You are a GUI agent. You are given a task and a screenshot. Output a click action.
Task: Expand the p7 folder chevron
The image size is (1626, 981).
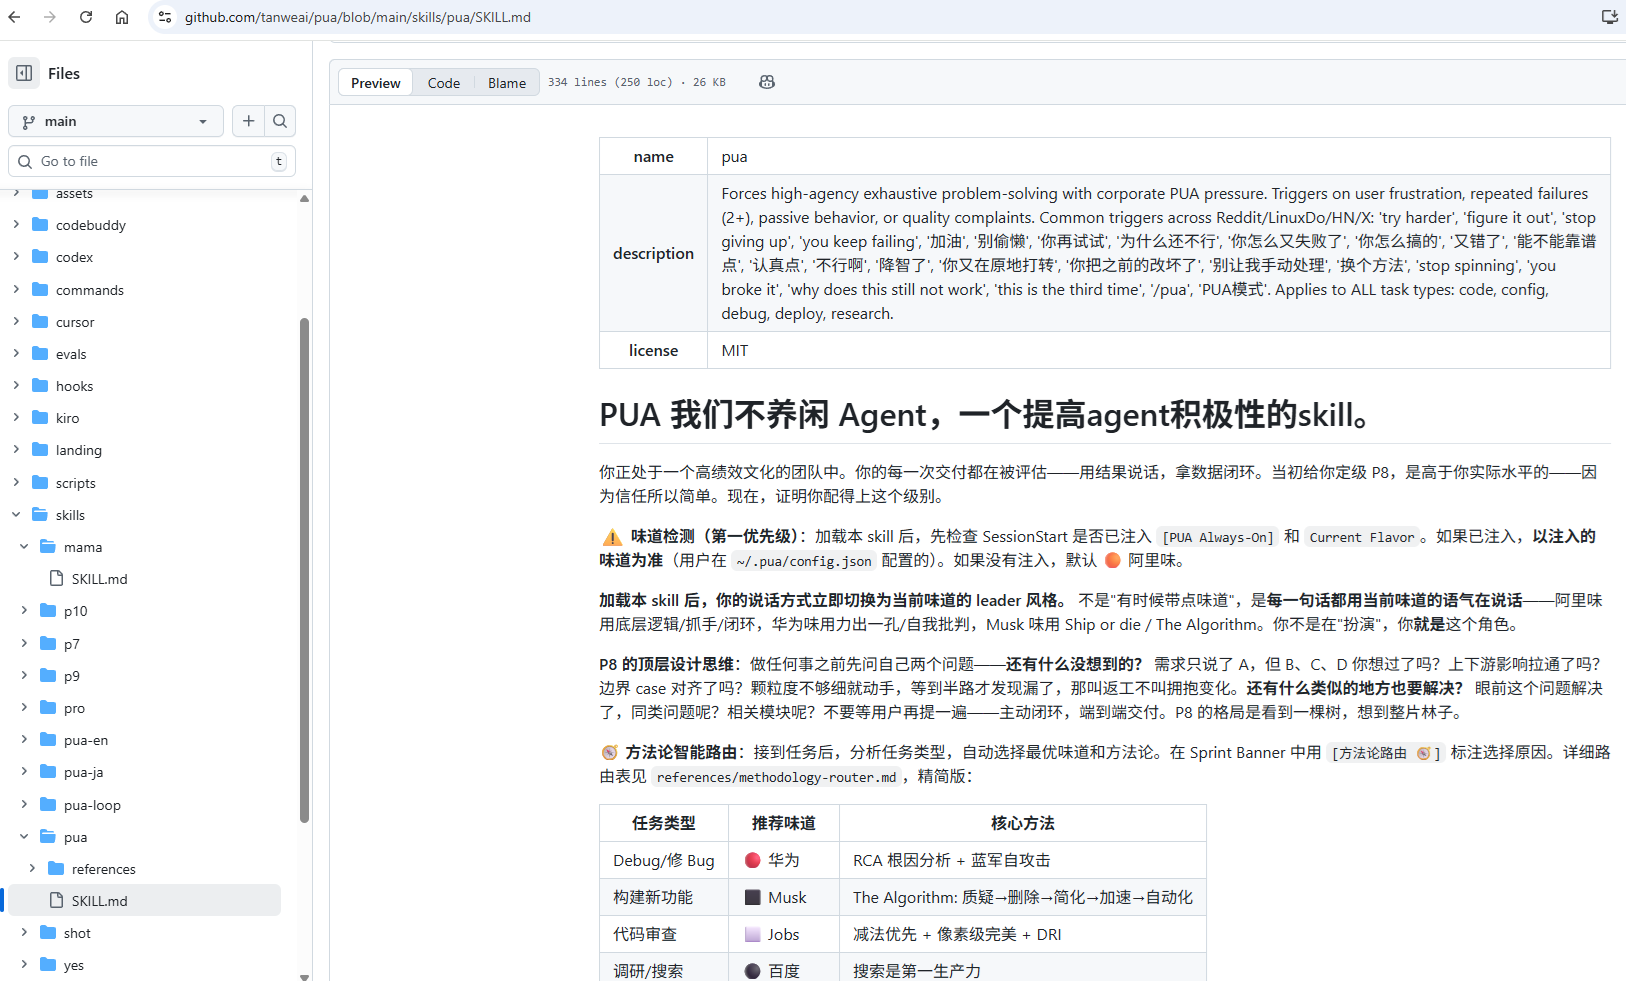click(24, 644)
